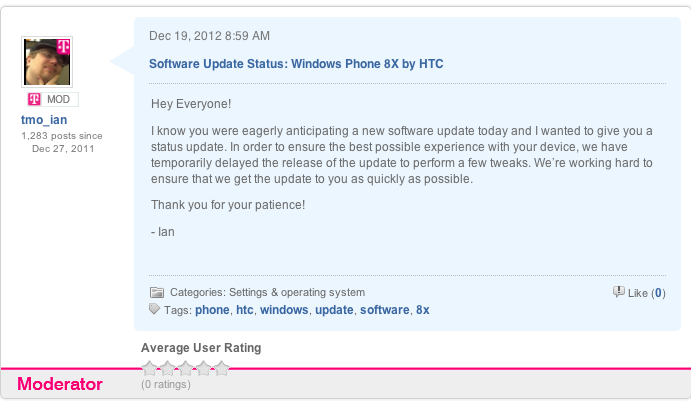Viewport: 691px width, 403px height.
Task: Rate the post four stars
Action: click(203, 368)
